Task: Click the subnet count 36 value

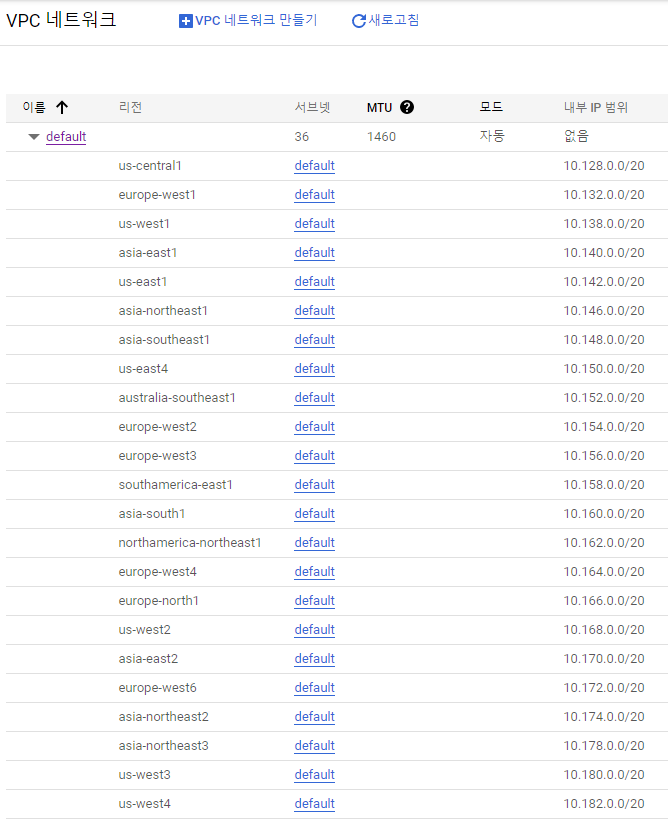Action: point(301,136)
